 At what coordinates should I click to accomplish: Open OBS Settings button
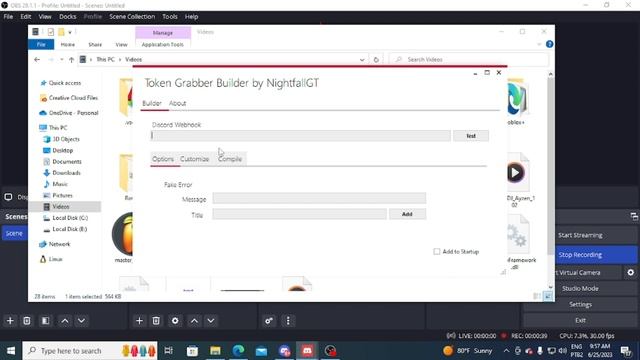point(580,304)
